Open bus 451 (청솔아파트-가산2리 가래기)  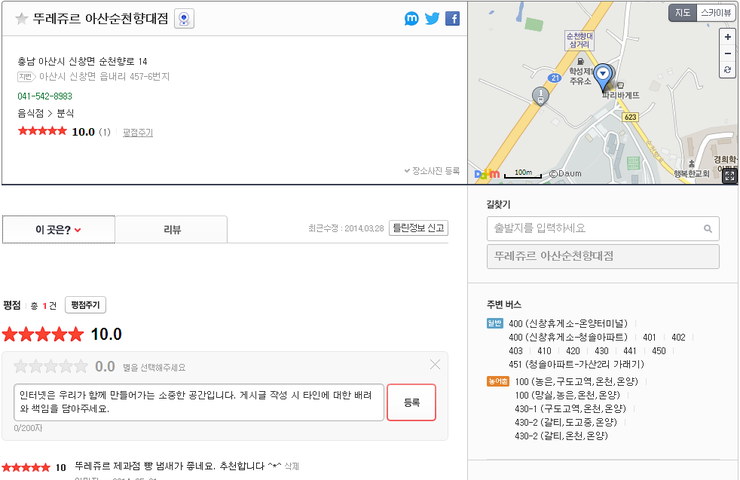pos(576,364)
